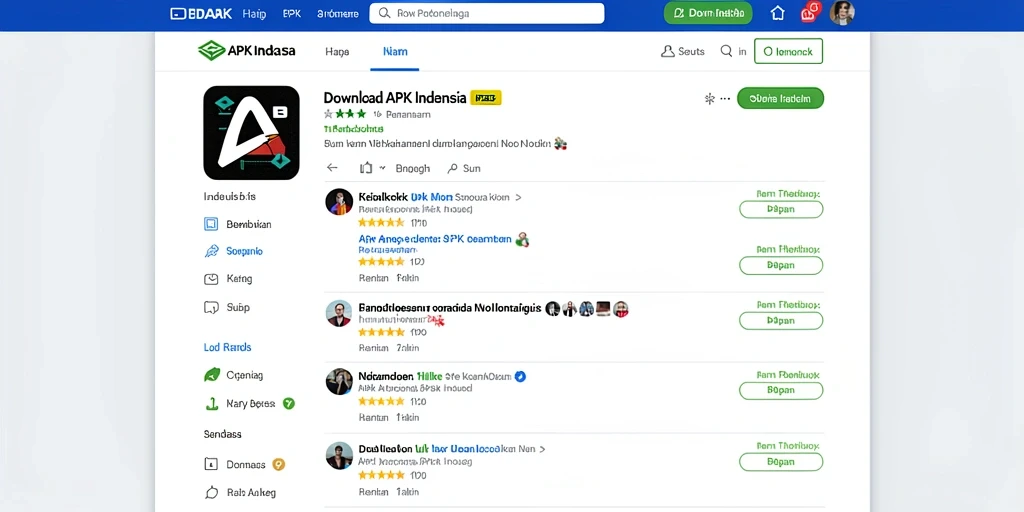
Task: Click the green star rating under app title
Action: tap(345, 114)
